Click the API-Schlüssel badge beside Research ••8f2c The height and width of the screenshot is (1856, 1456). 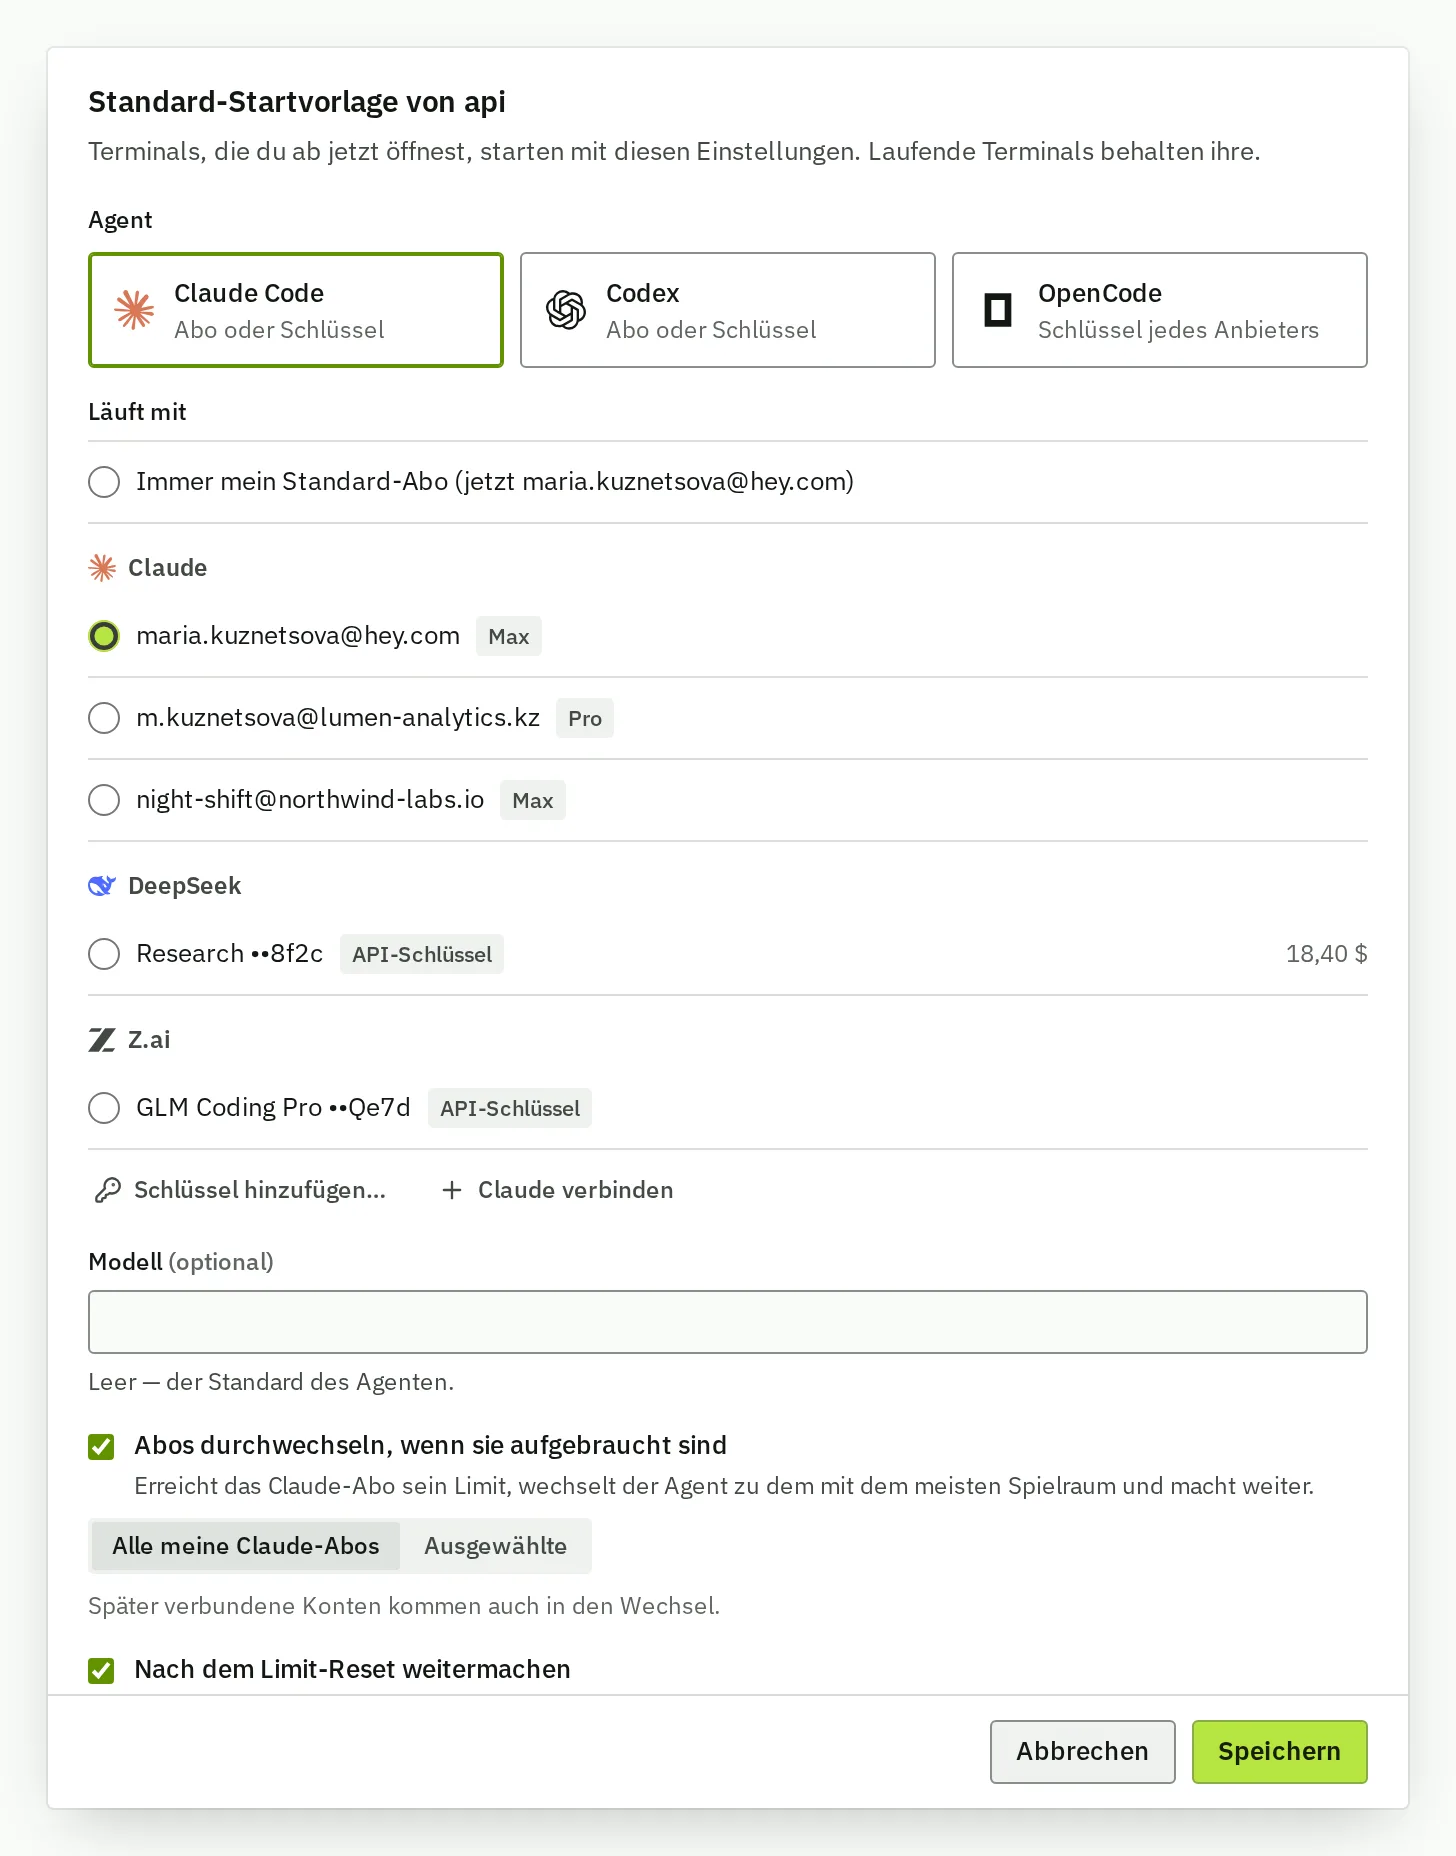422,954
